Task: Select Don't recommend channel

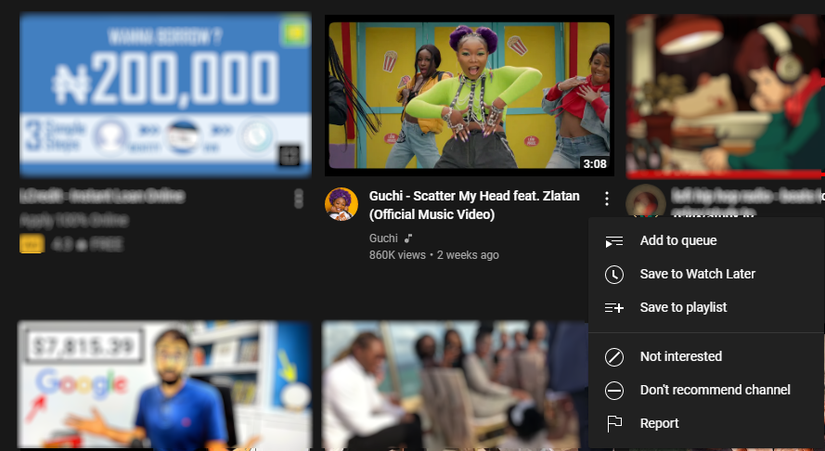Action: (x=706, y=390)
